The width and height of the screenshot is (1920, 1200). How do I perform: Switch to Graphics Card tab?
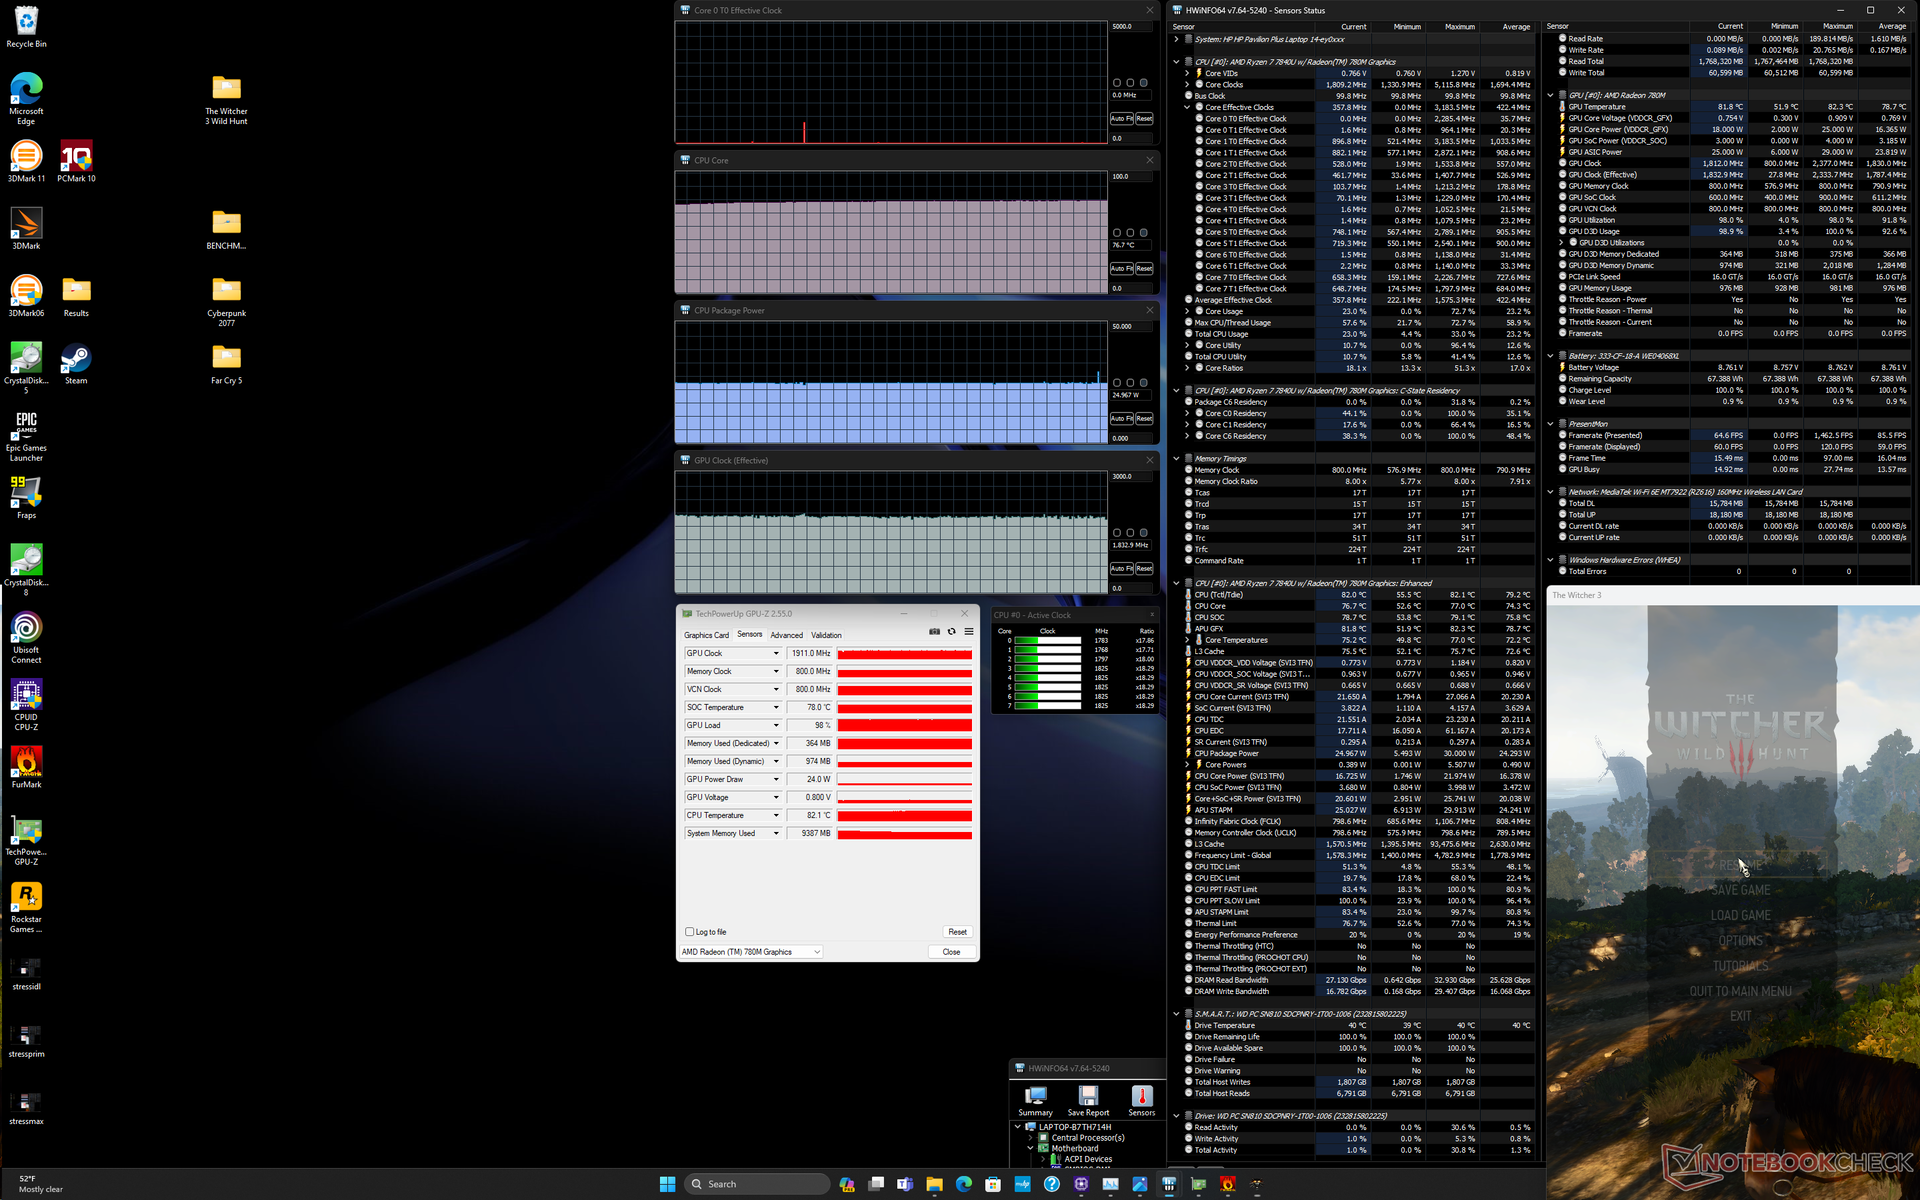click(x=706, y=635)
